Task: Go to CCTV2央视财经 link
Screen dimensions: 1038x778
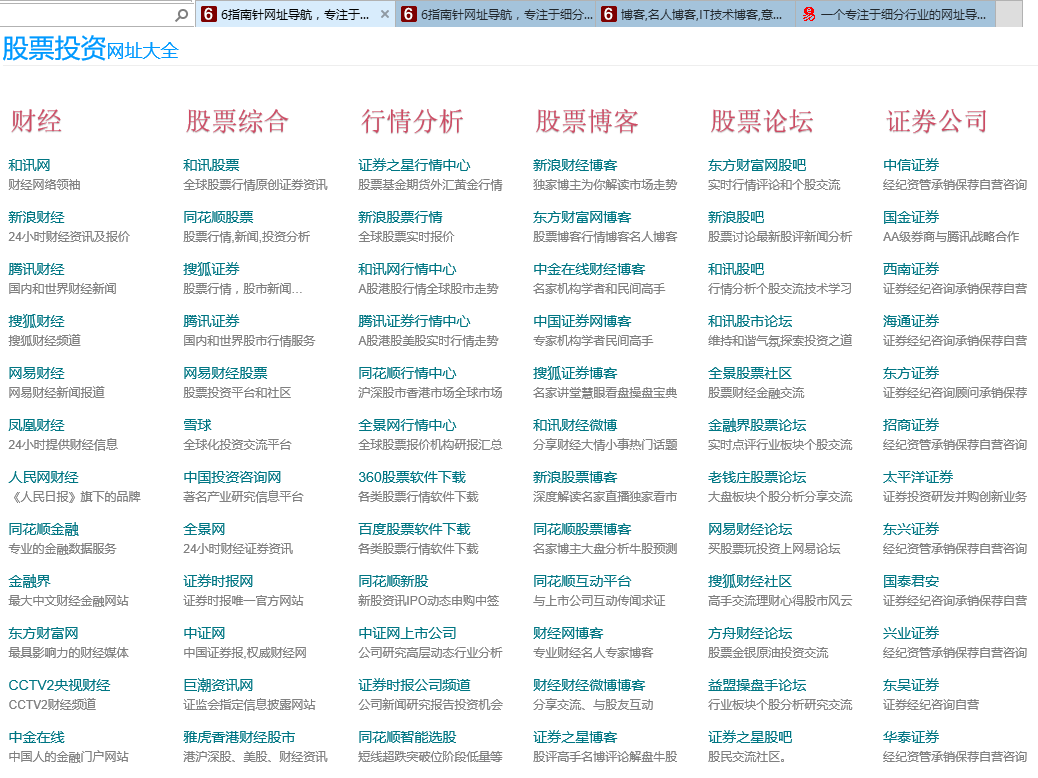Action: [60, 685]
